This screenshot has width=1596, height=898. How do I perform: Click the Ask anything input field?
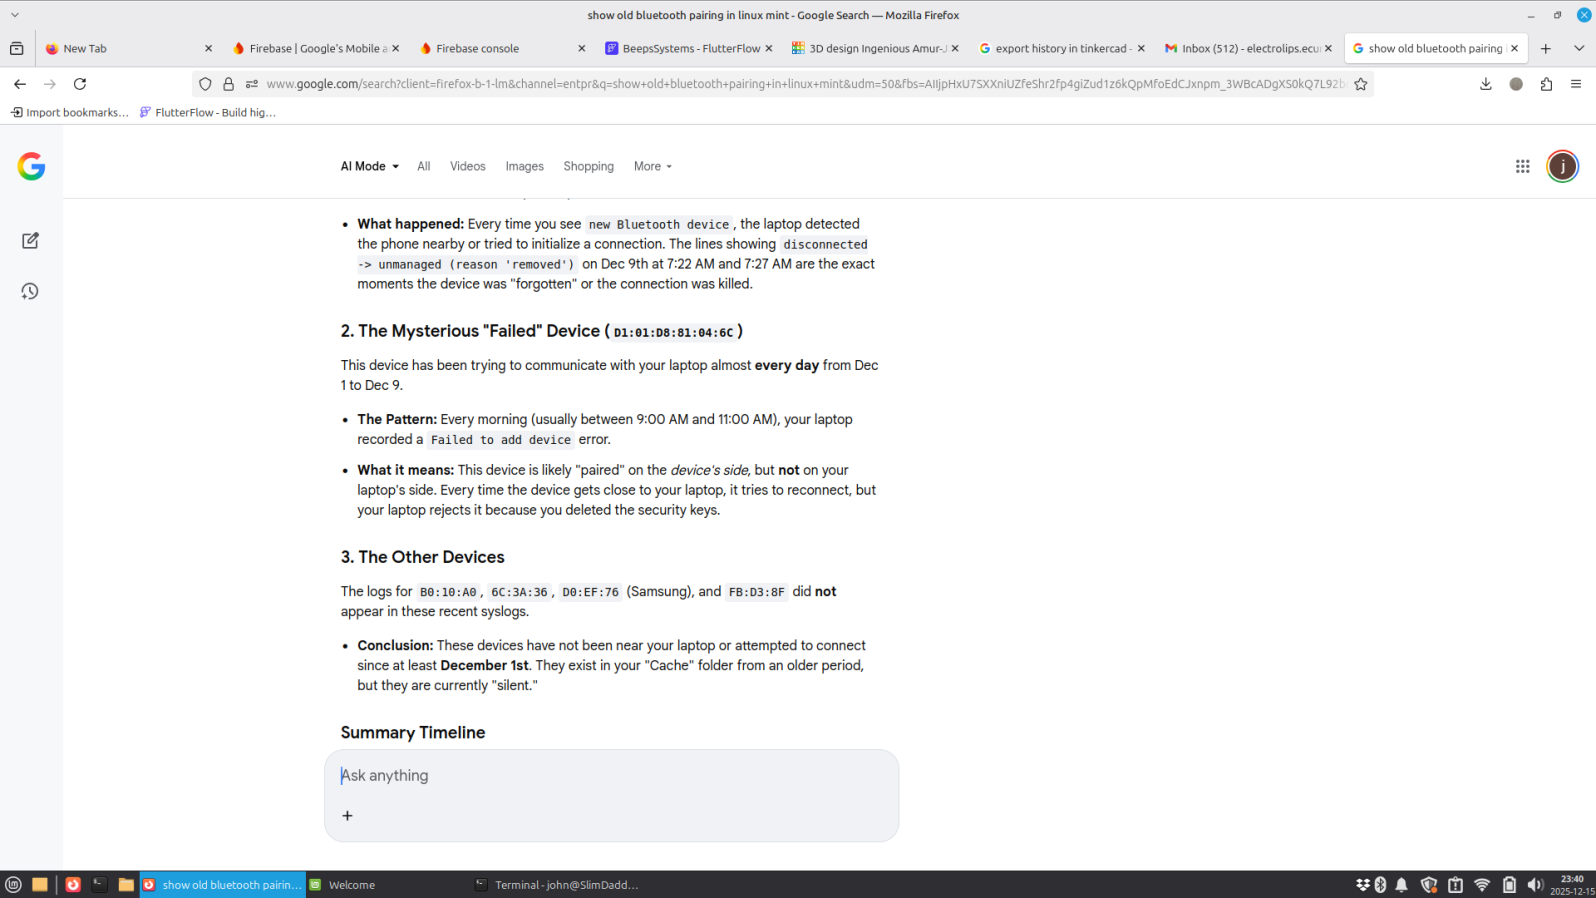tap(610, 776)
